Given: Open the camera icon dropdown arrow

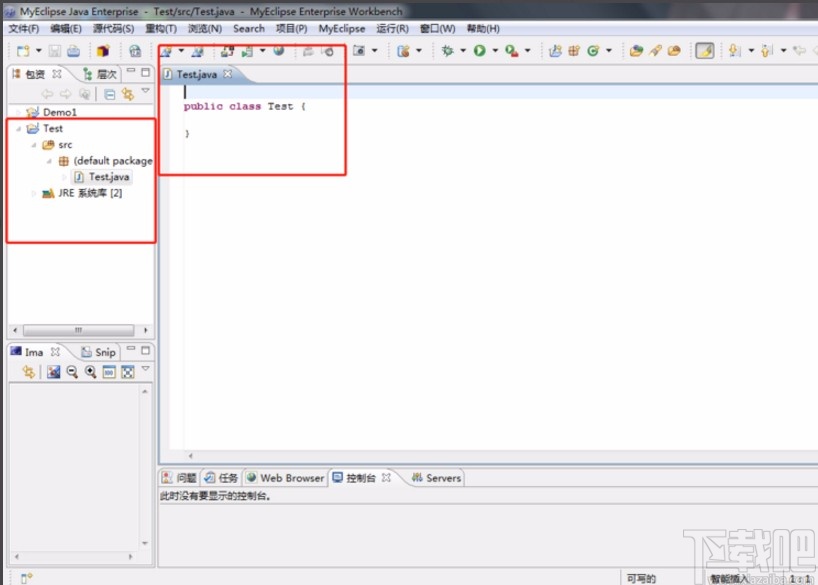Looking at the screenshot, I should click(375, 51).
